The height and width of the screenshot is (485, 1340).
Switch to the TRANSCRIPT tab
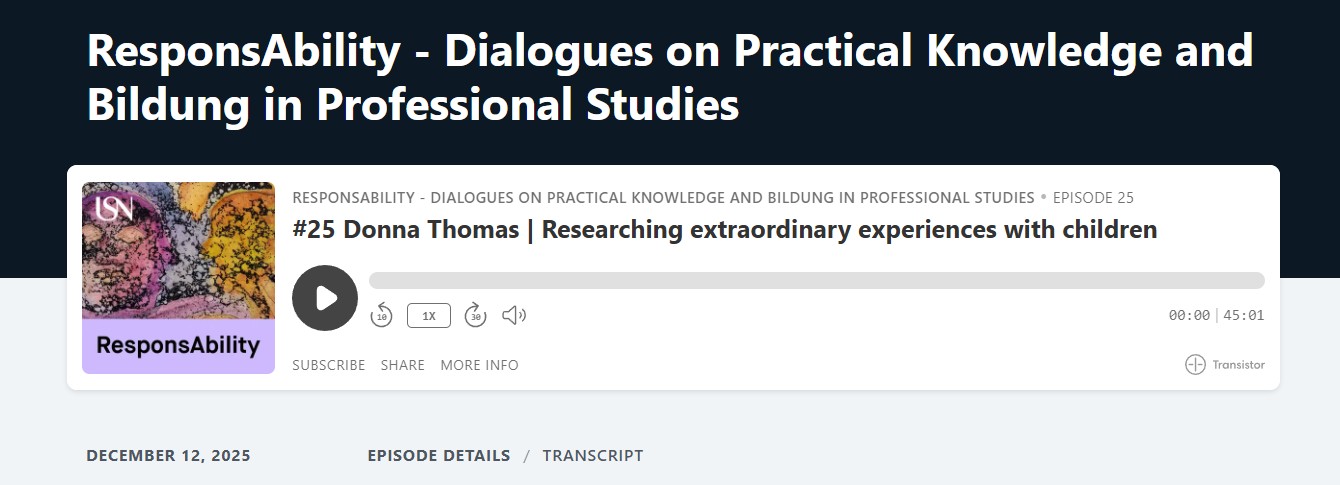593,455
